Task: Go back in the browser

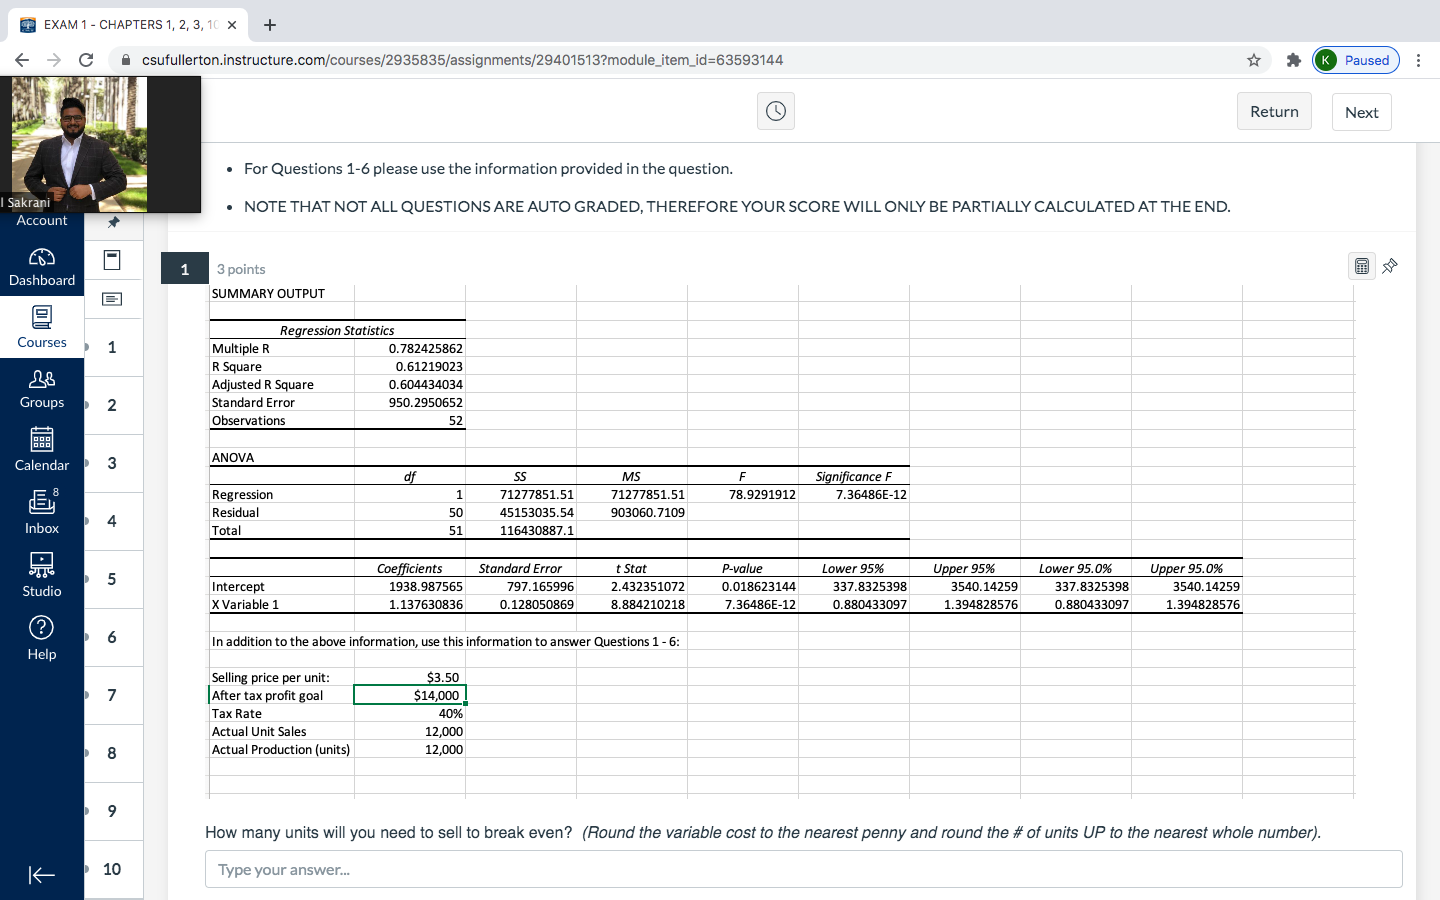Action: tap(22, 60)
